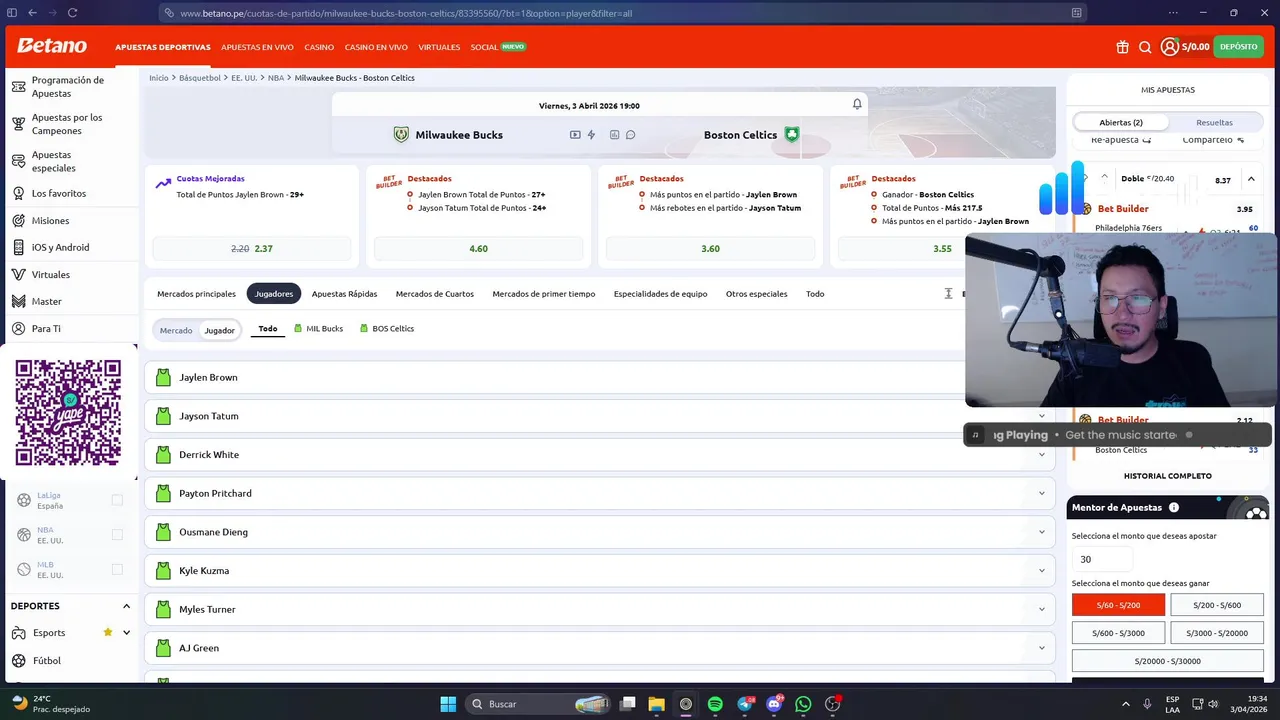Click the Virtuales sidebar icon

tap(18, 274)
